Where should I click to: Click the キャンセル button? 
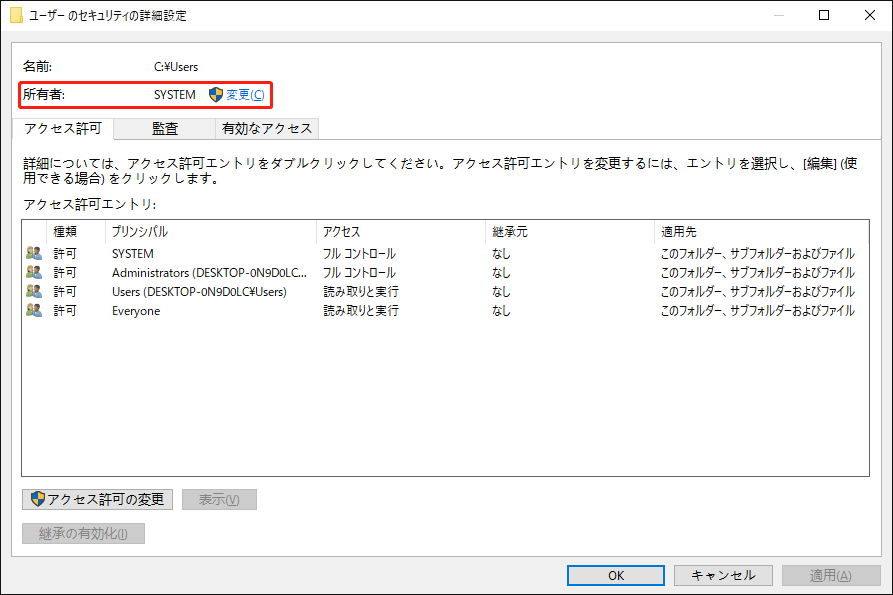point(722,575)
